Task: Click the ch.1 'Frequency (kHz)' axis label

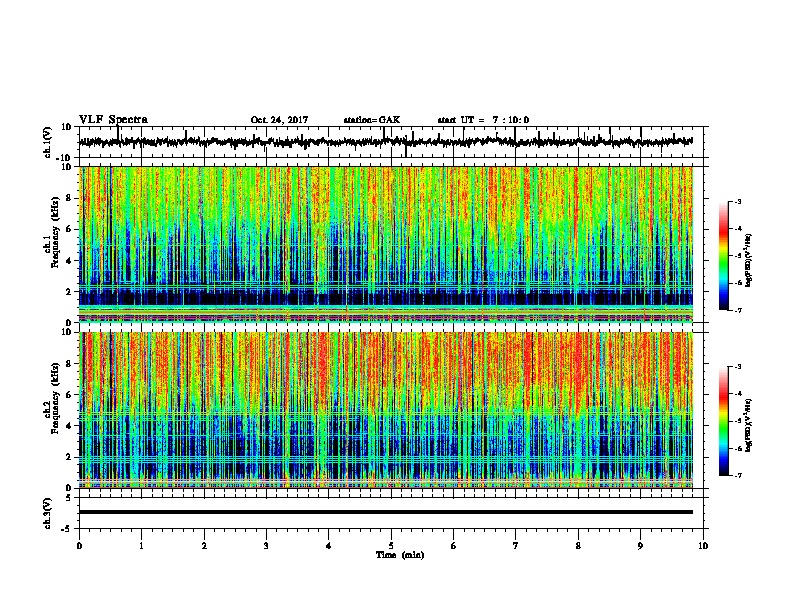Action: coord(55,233)
